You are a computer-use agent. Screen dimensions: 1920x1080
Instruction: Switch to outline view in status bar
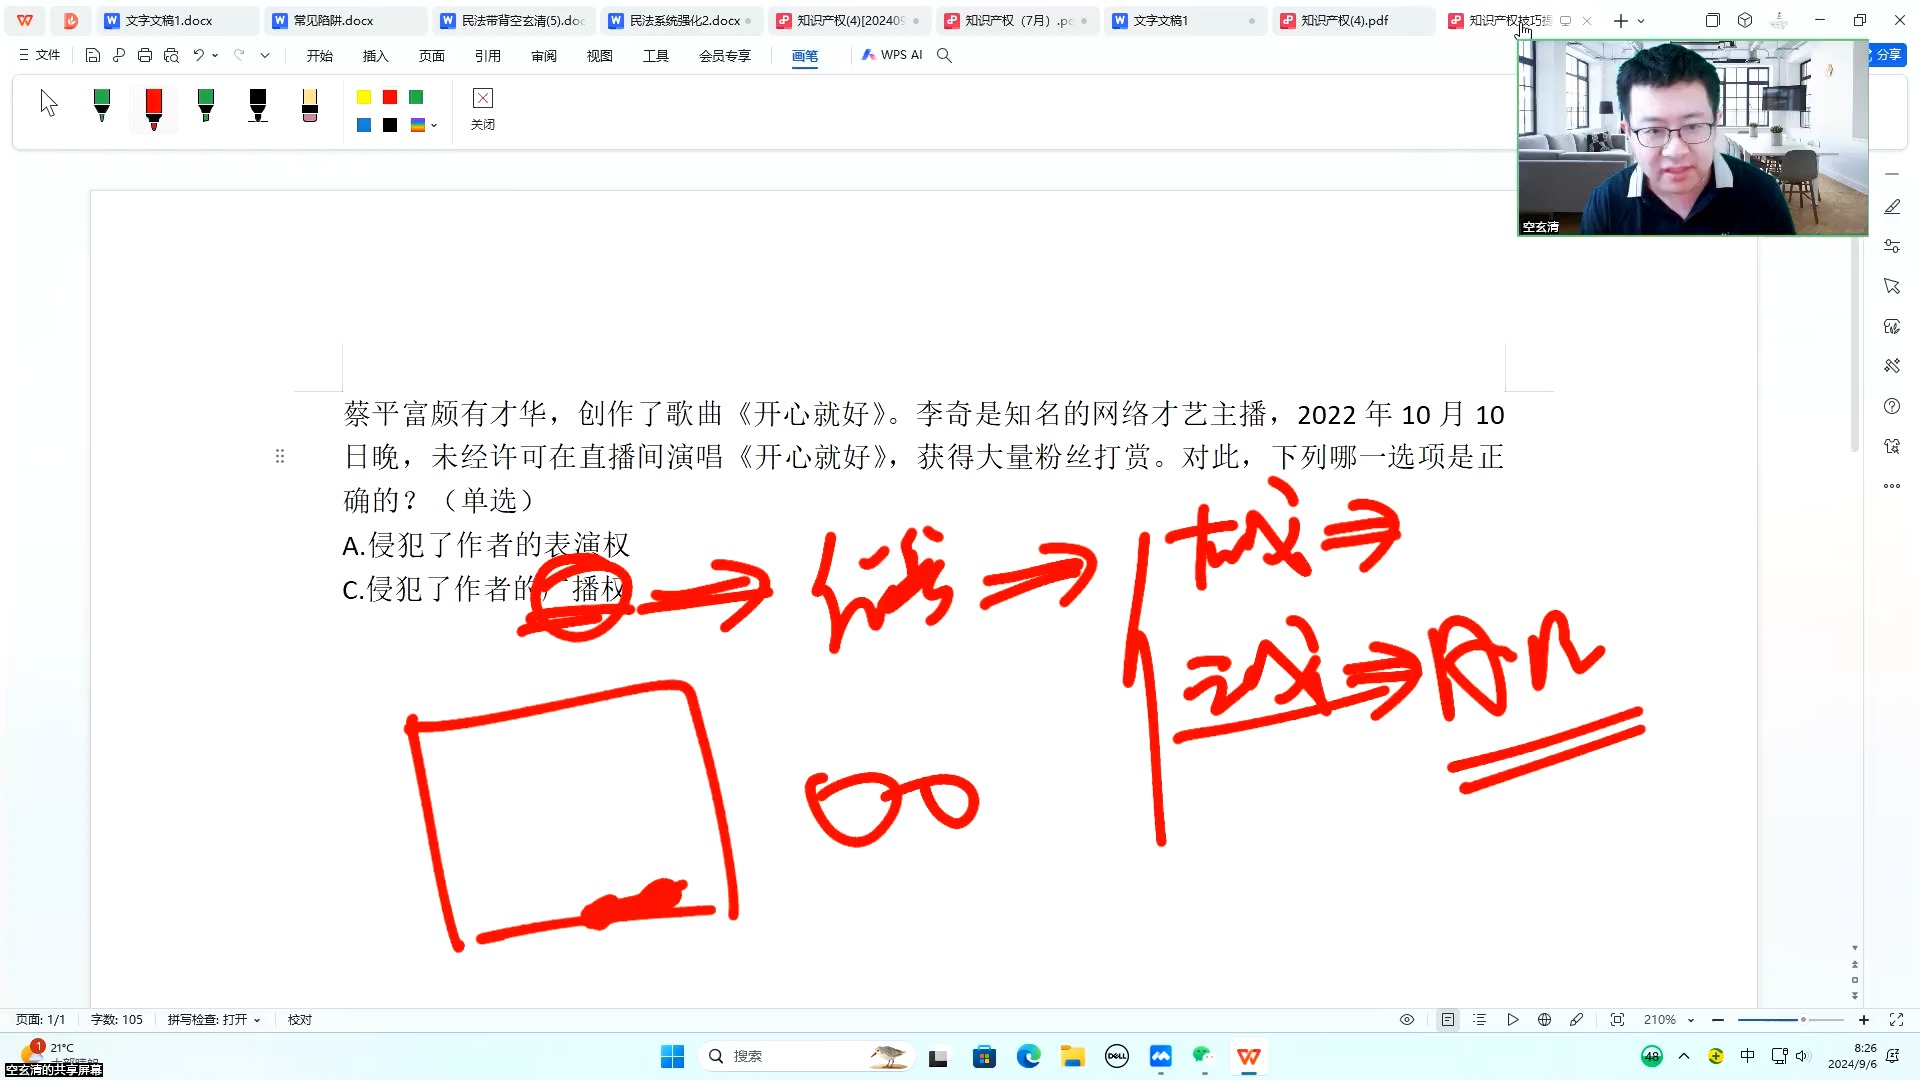[1480, 1020]
